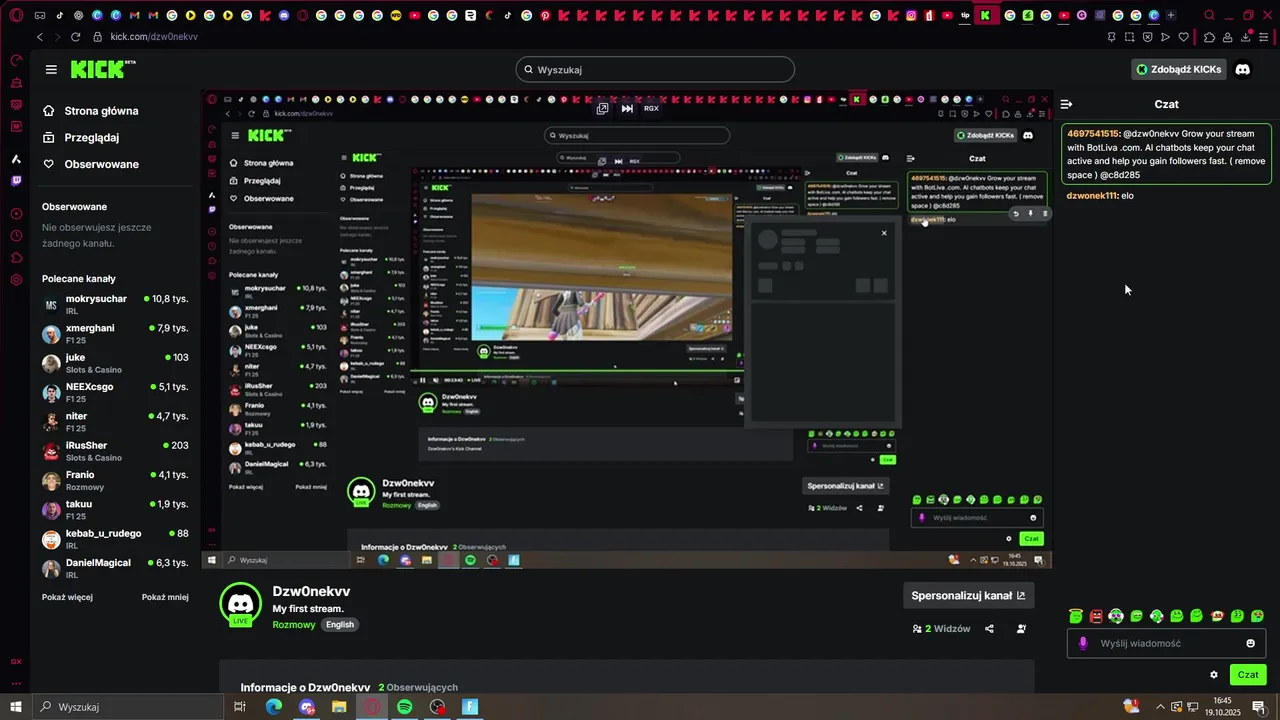Click Zdobądź KICKs button
This screenshot has width=1280, height=720.
pyautogui.click(x=1179, y=69)
